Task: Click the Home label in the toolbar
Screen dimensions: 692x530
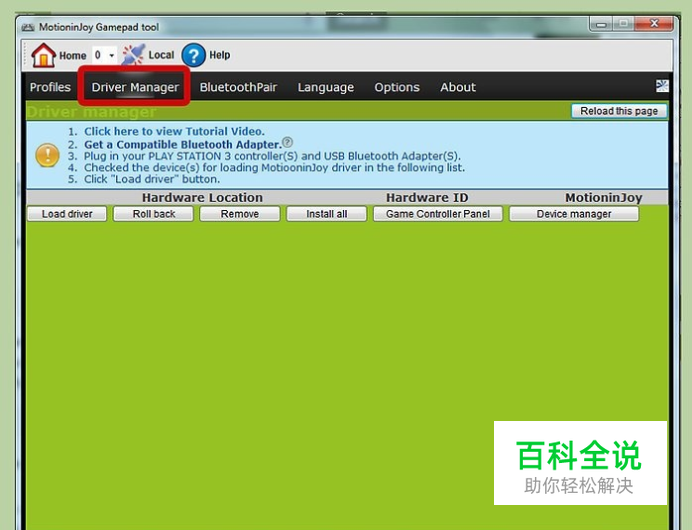Action: pos(72,56)
